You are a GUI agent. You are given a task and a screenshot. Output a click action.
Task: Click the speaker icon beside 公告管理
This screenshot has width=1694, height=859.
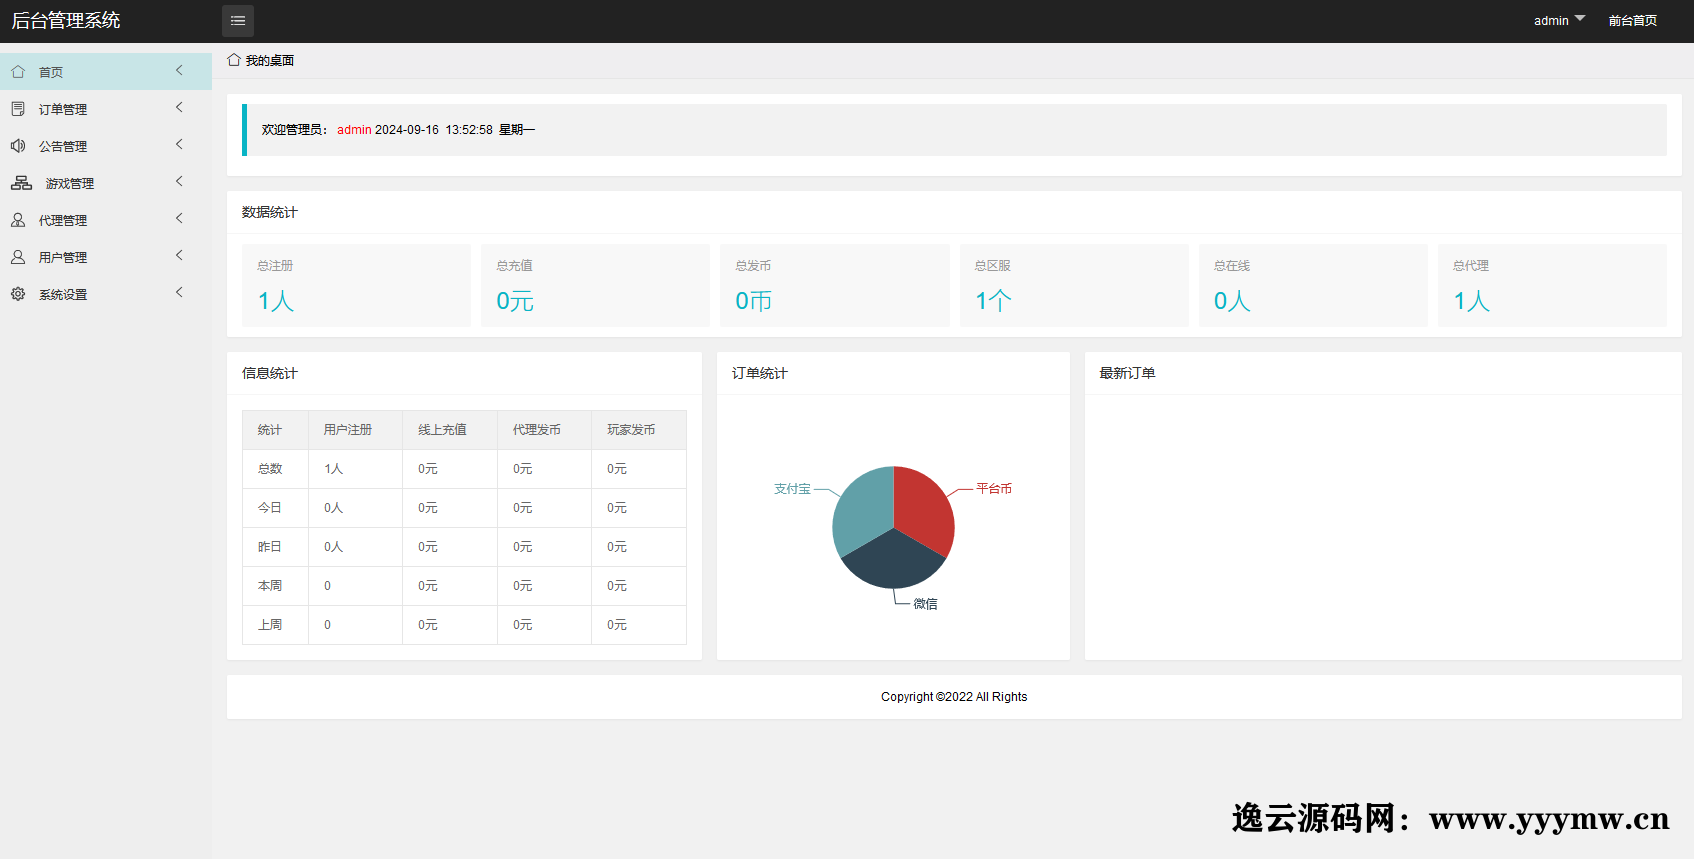[x=18, y=146]
